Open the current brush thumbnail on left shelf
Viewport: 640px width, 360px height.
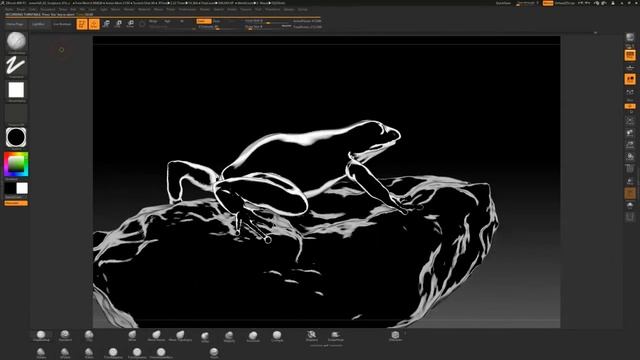pos(16,42)
